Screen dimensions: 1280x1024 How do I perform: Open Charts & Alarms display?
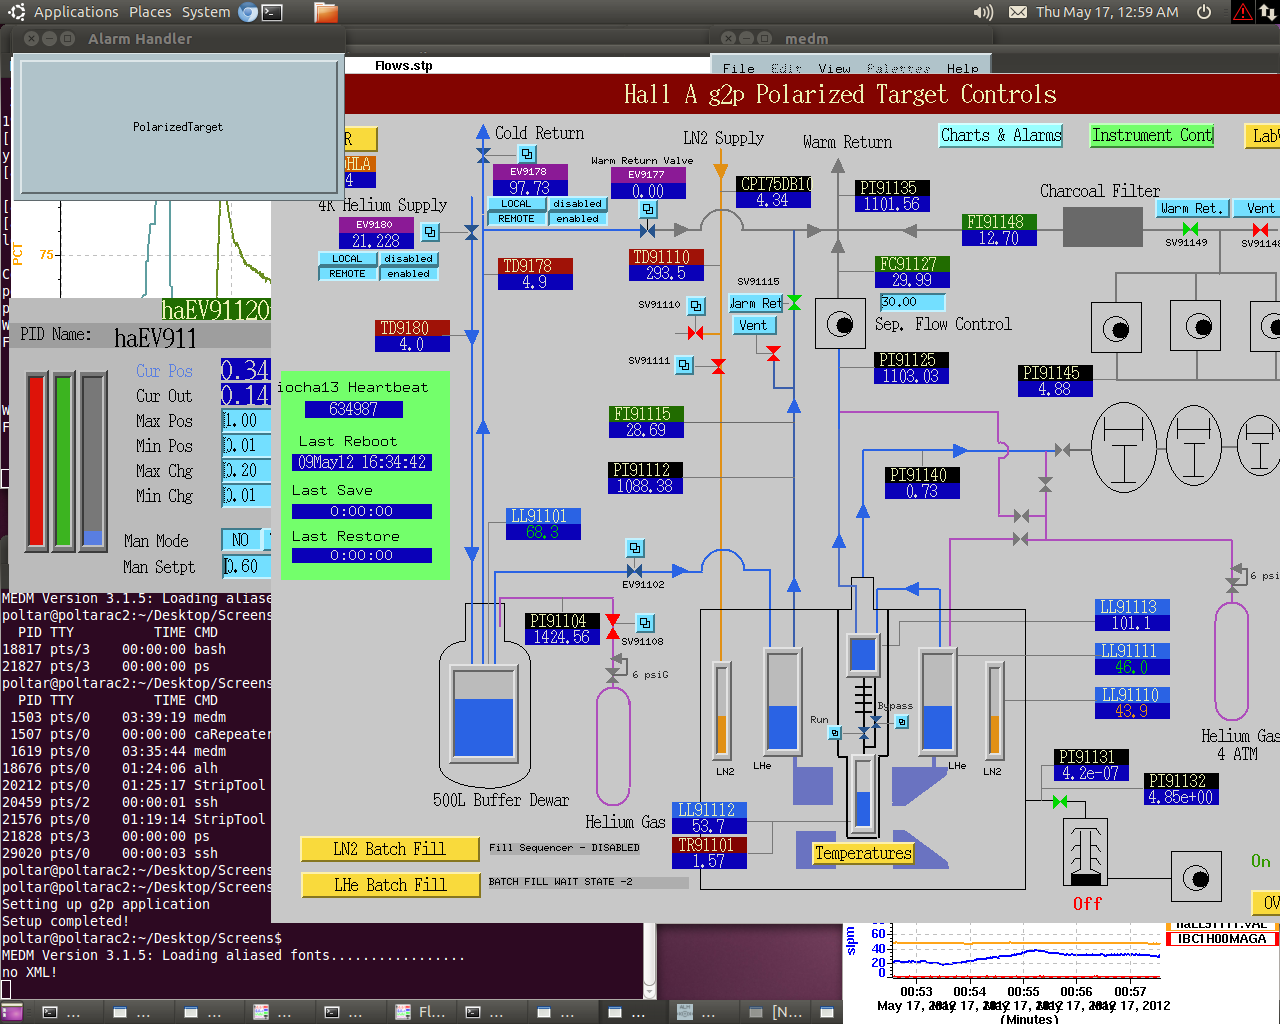[x=1001, y=135]
